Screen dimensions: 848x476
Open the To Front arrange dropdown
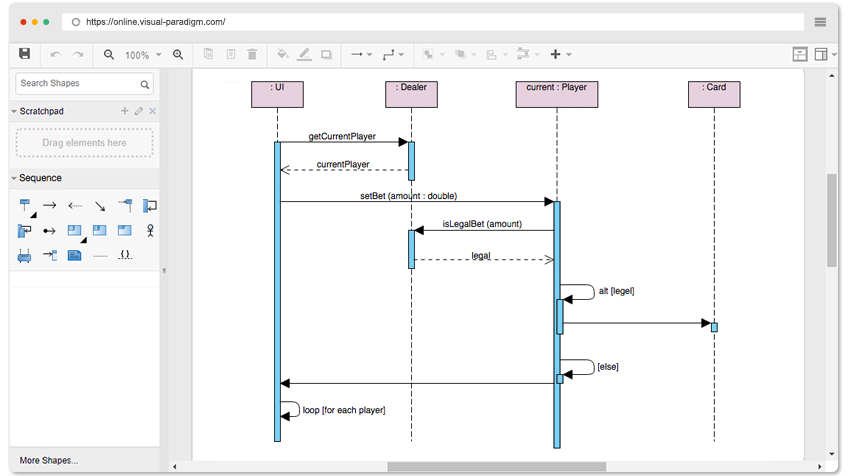coord(433,55)
